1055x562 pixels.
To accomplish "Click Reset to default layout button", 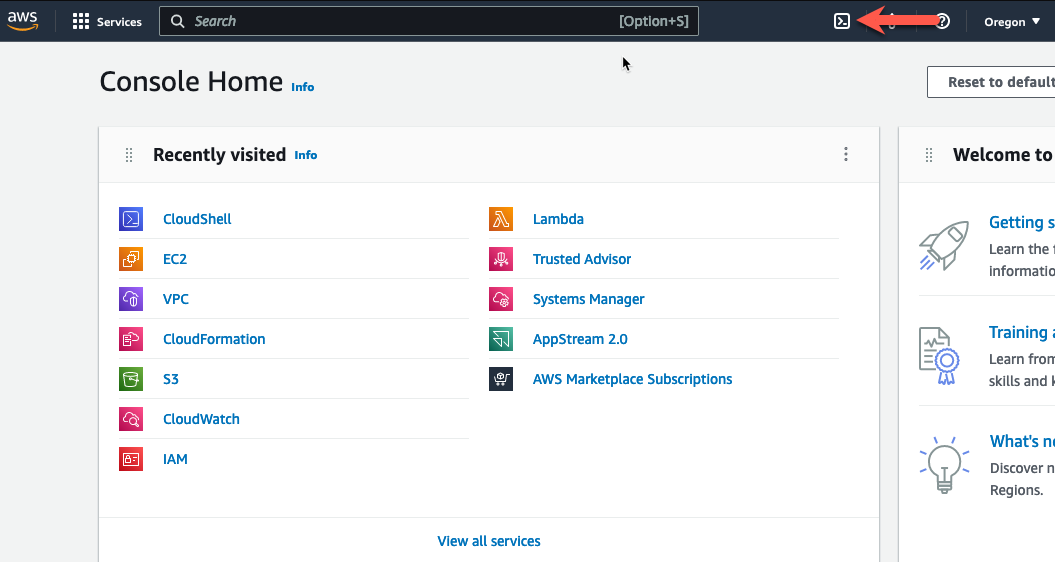I will point(991,82).
